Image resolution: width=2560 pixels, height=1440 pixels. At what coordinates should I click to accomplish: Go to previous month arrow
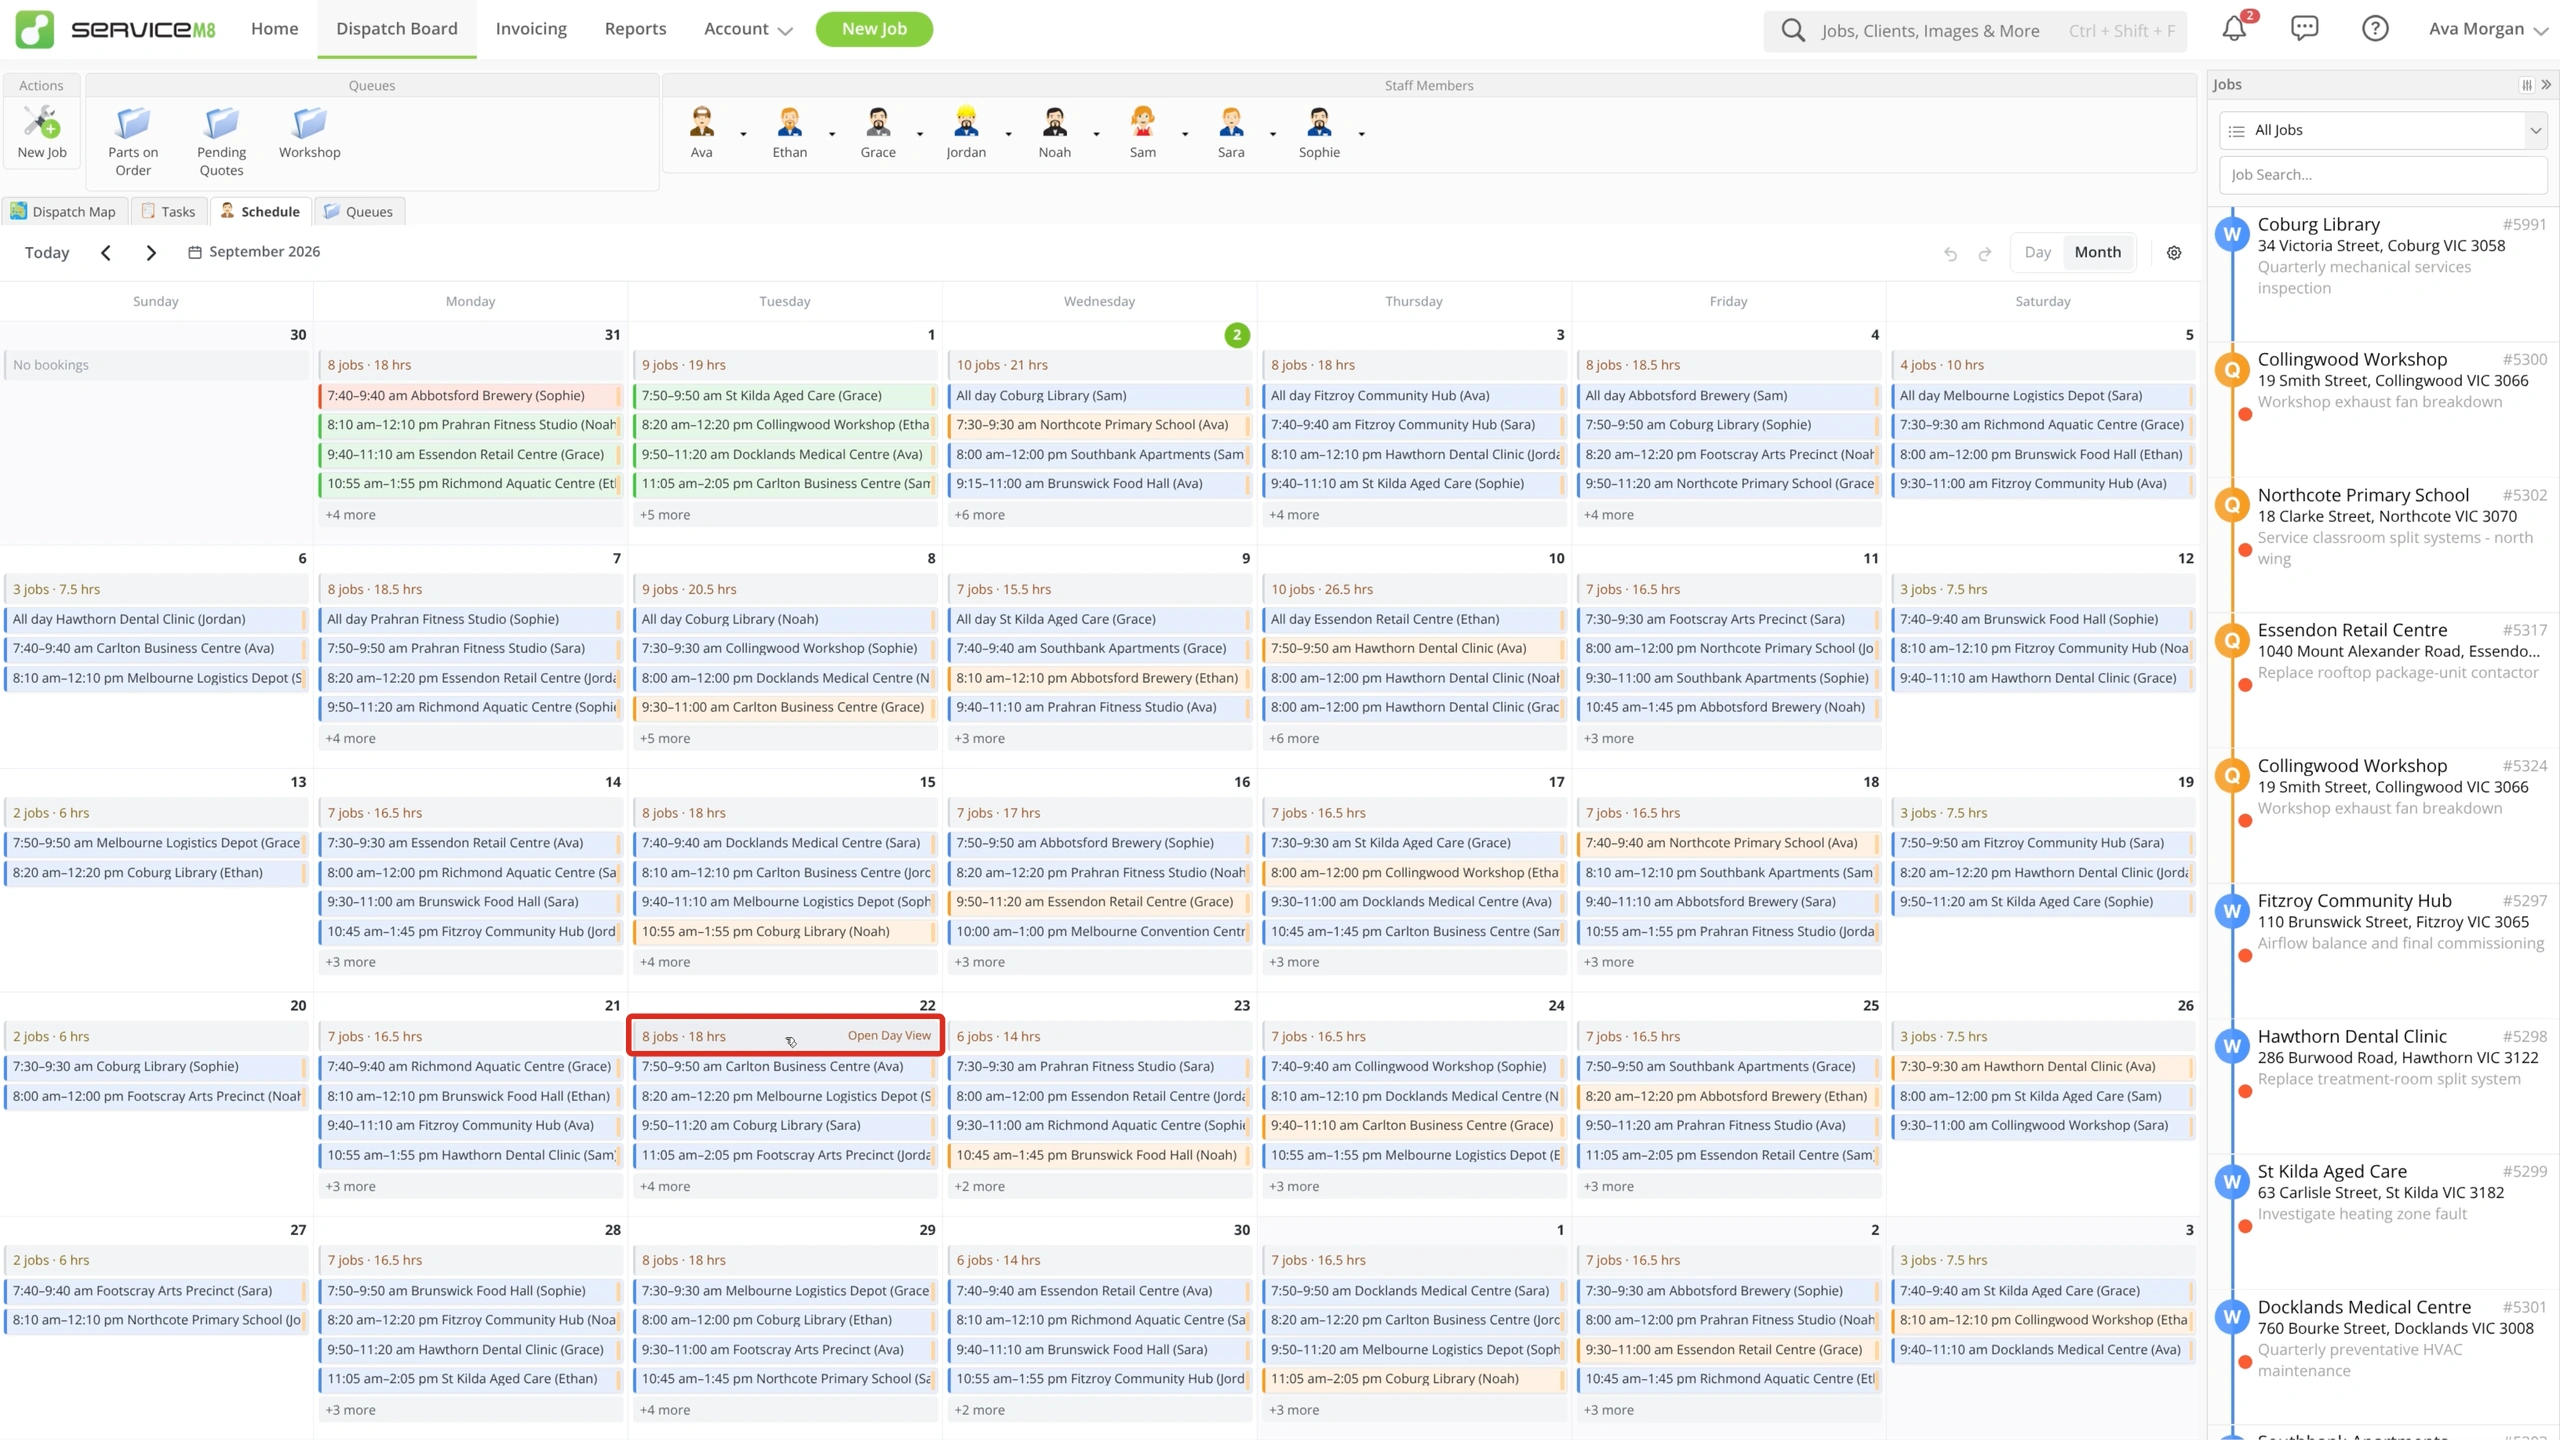tap(106, 253)
